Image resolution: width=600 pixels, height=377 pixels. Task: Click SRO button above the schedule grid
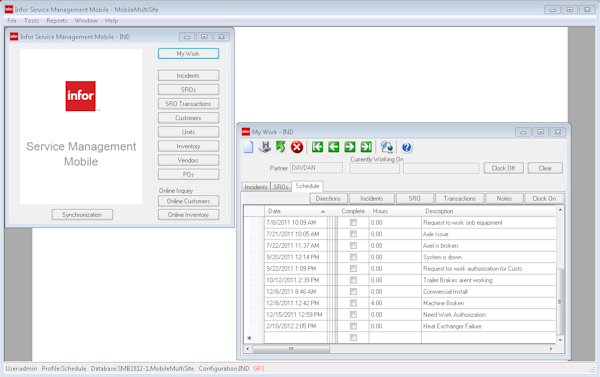point(414,198)
